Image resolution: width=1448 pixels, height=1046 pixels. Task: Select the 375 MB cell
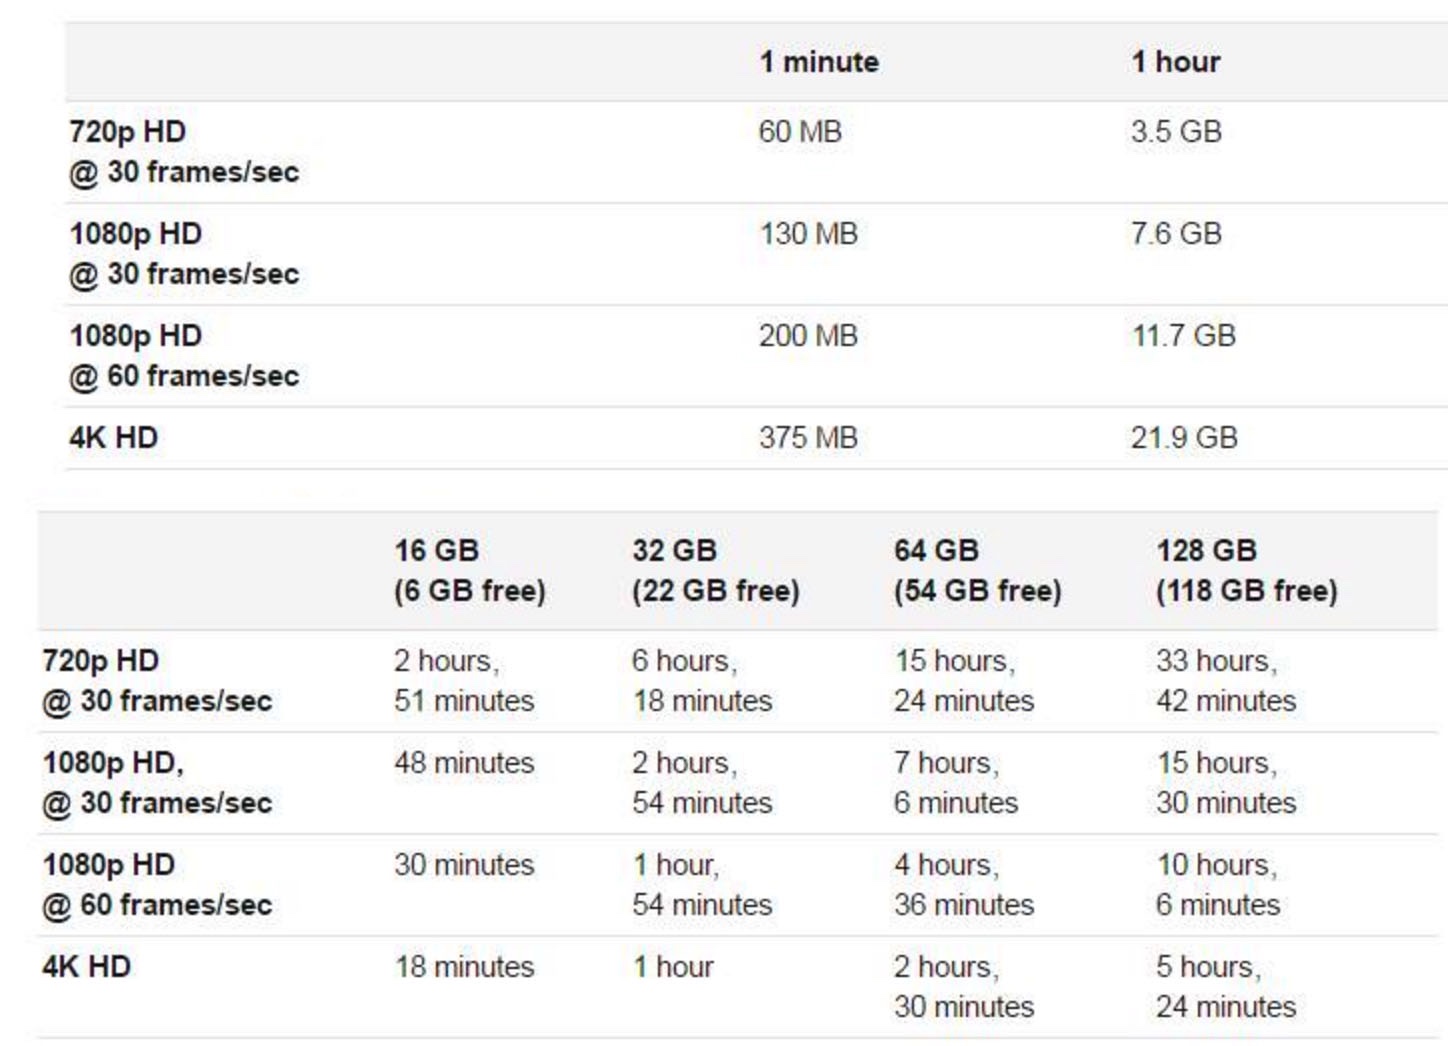point(808,438)
